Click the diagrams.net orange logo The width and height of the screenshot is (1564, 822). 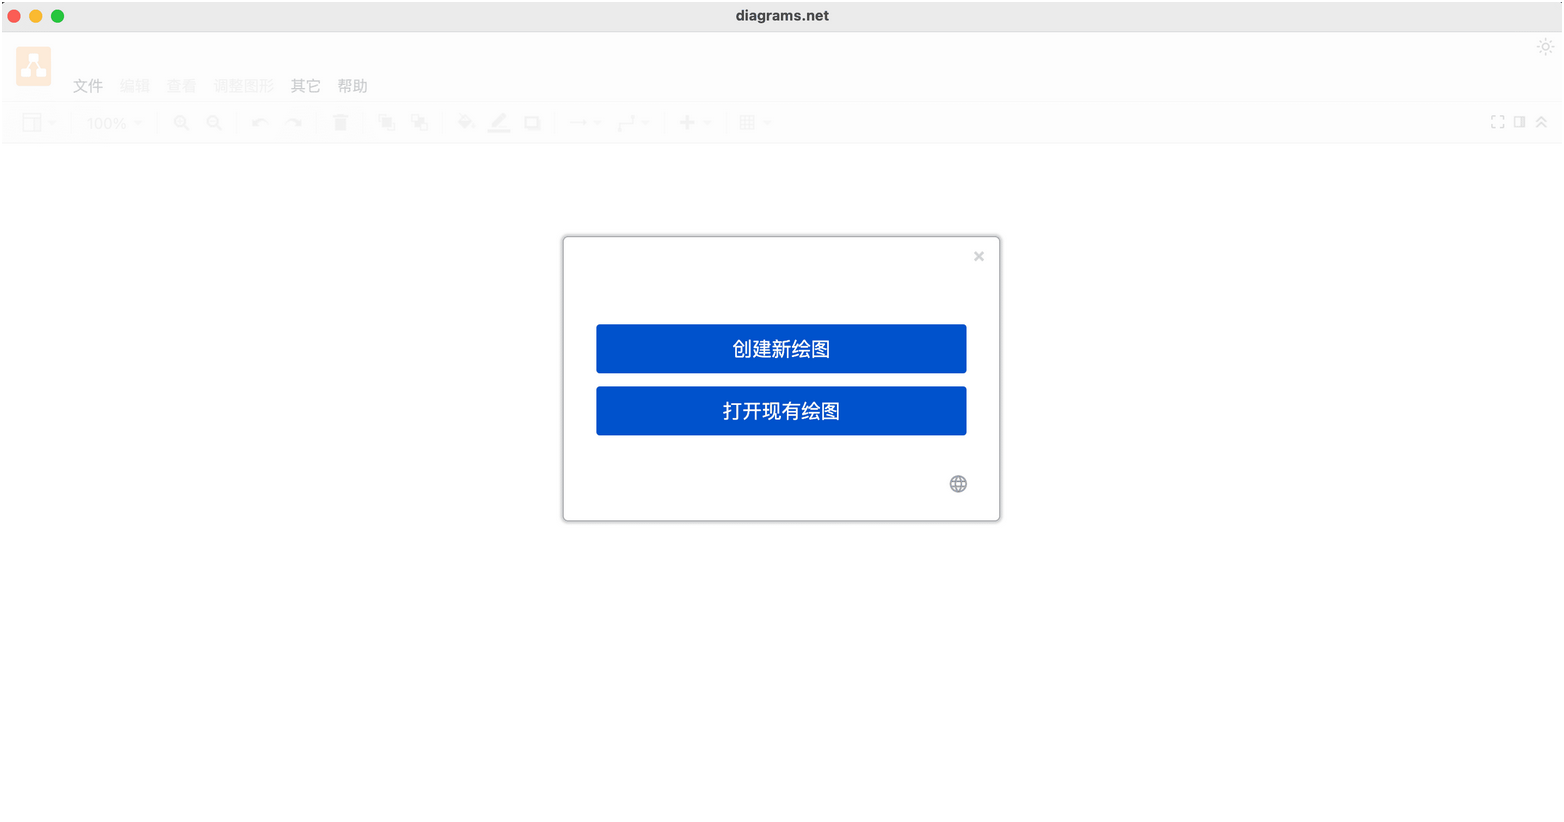click(x=34, y=66)
